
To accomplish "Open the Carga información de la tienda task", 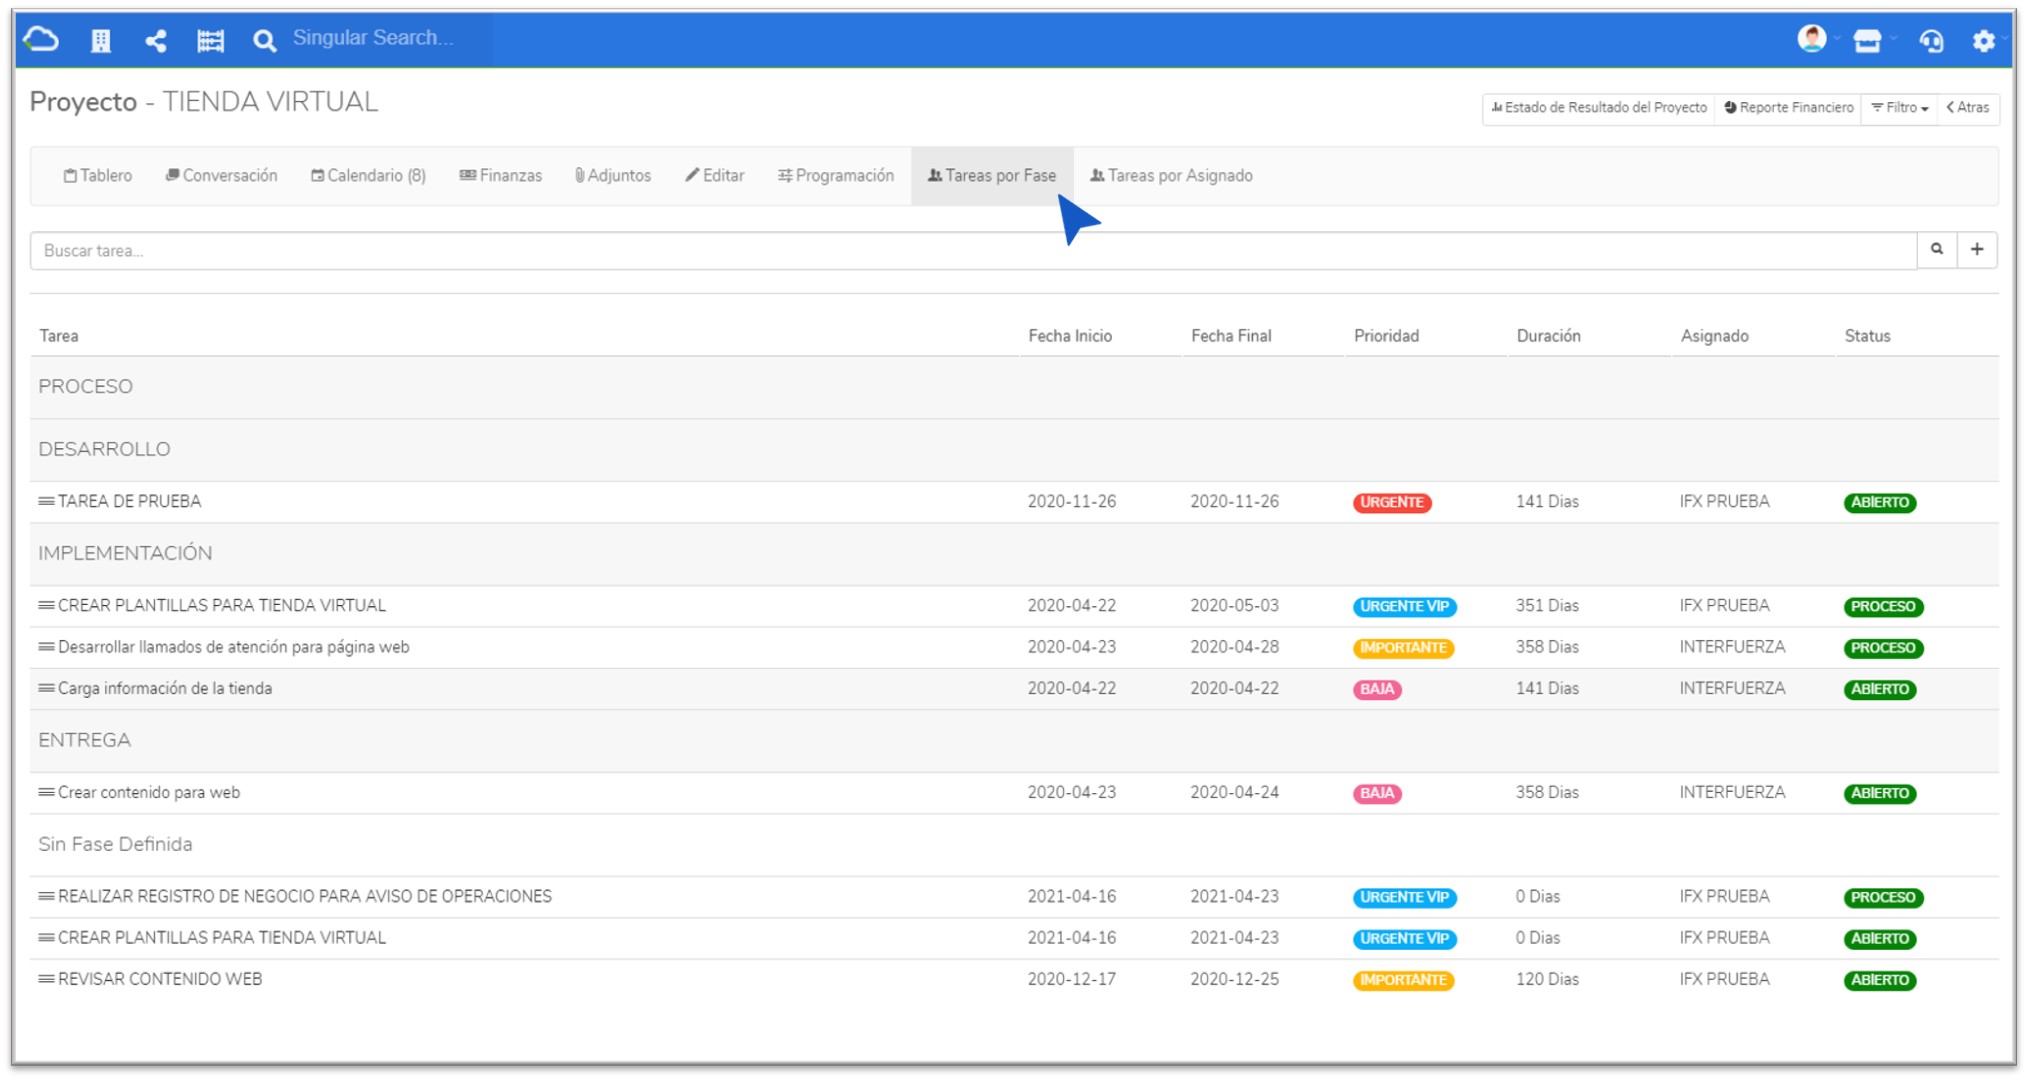I will [165, 688].
